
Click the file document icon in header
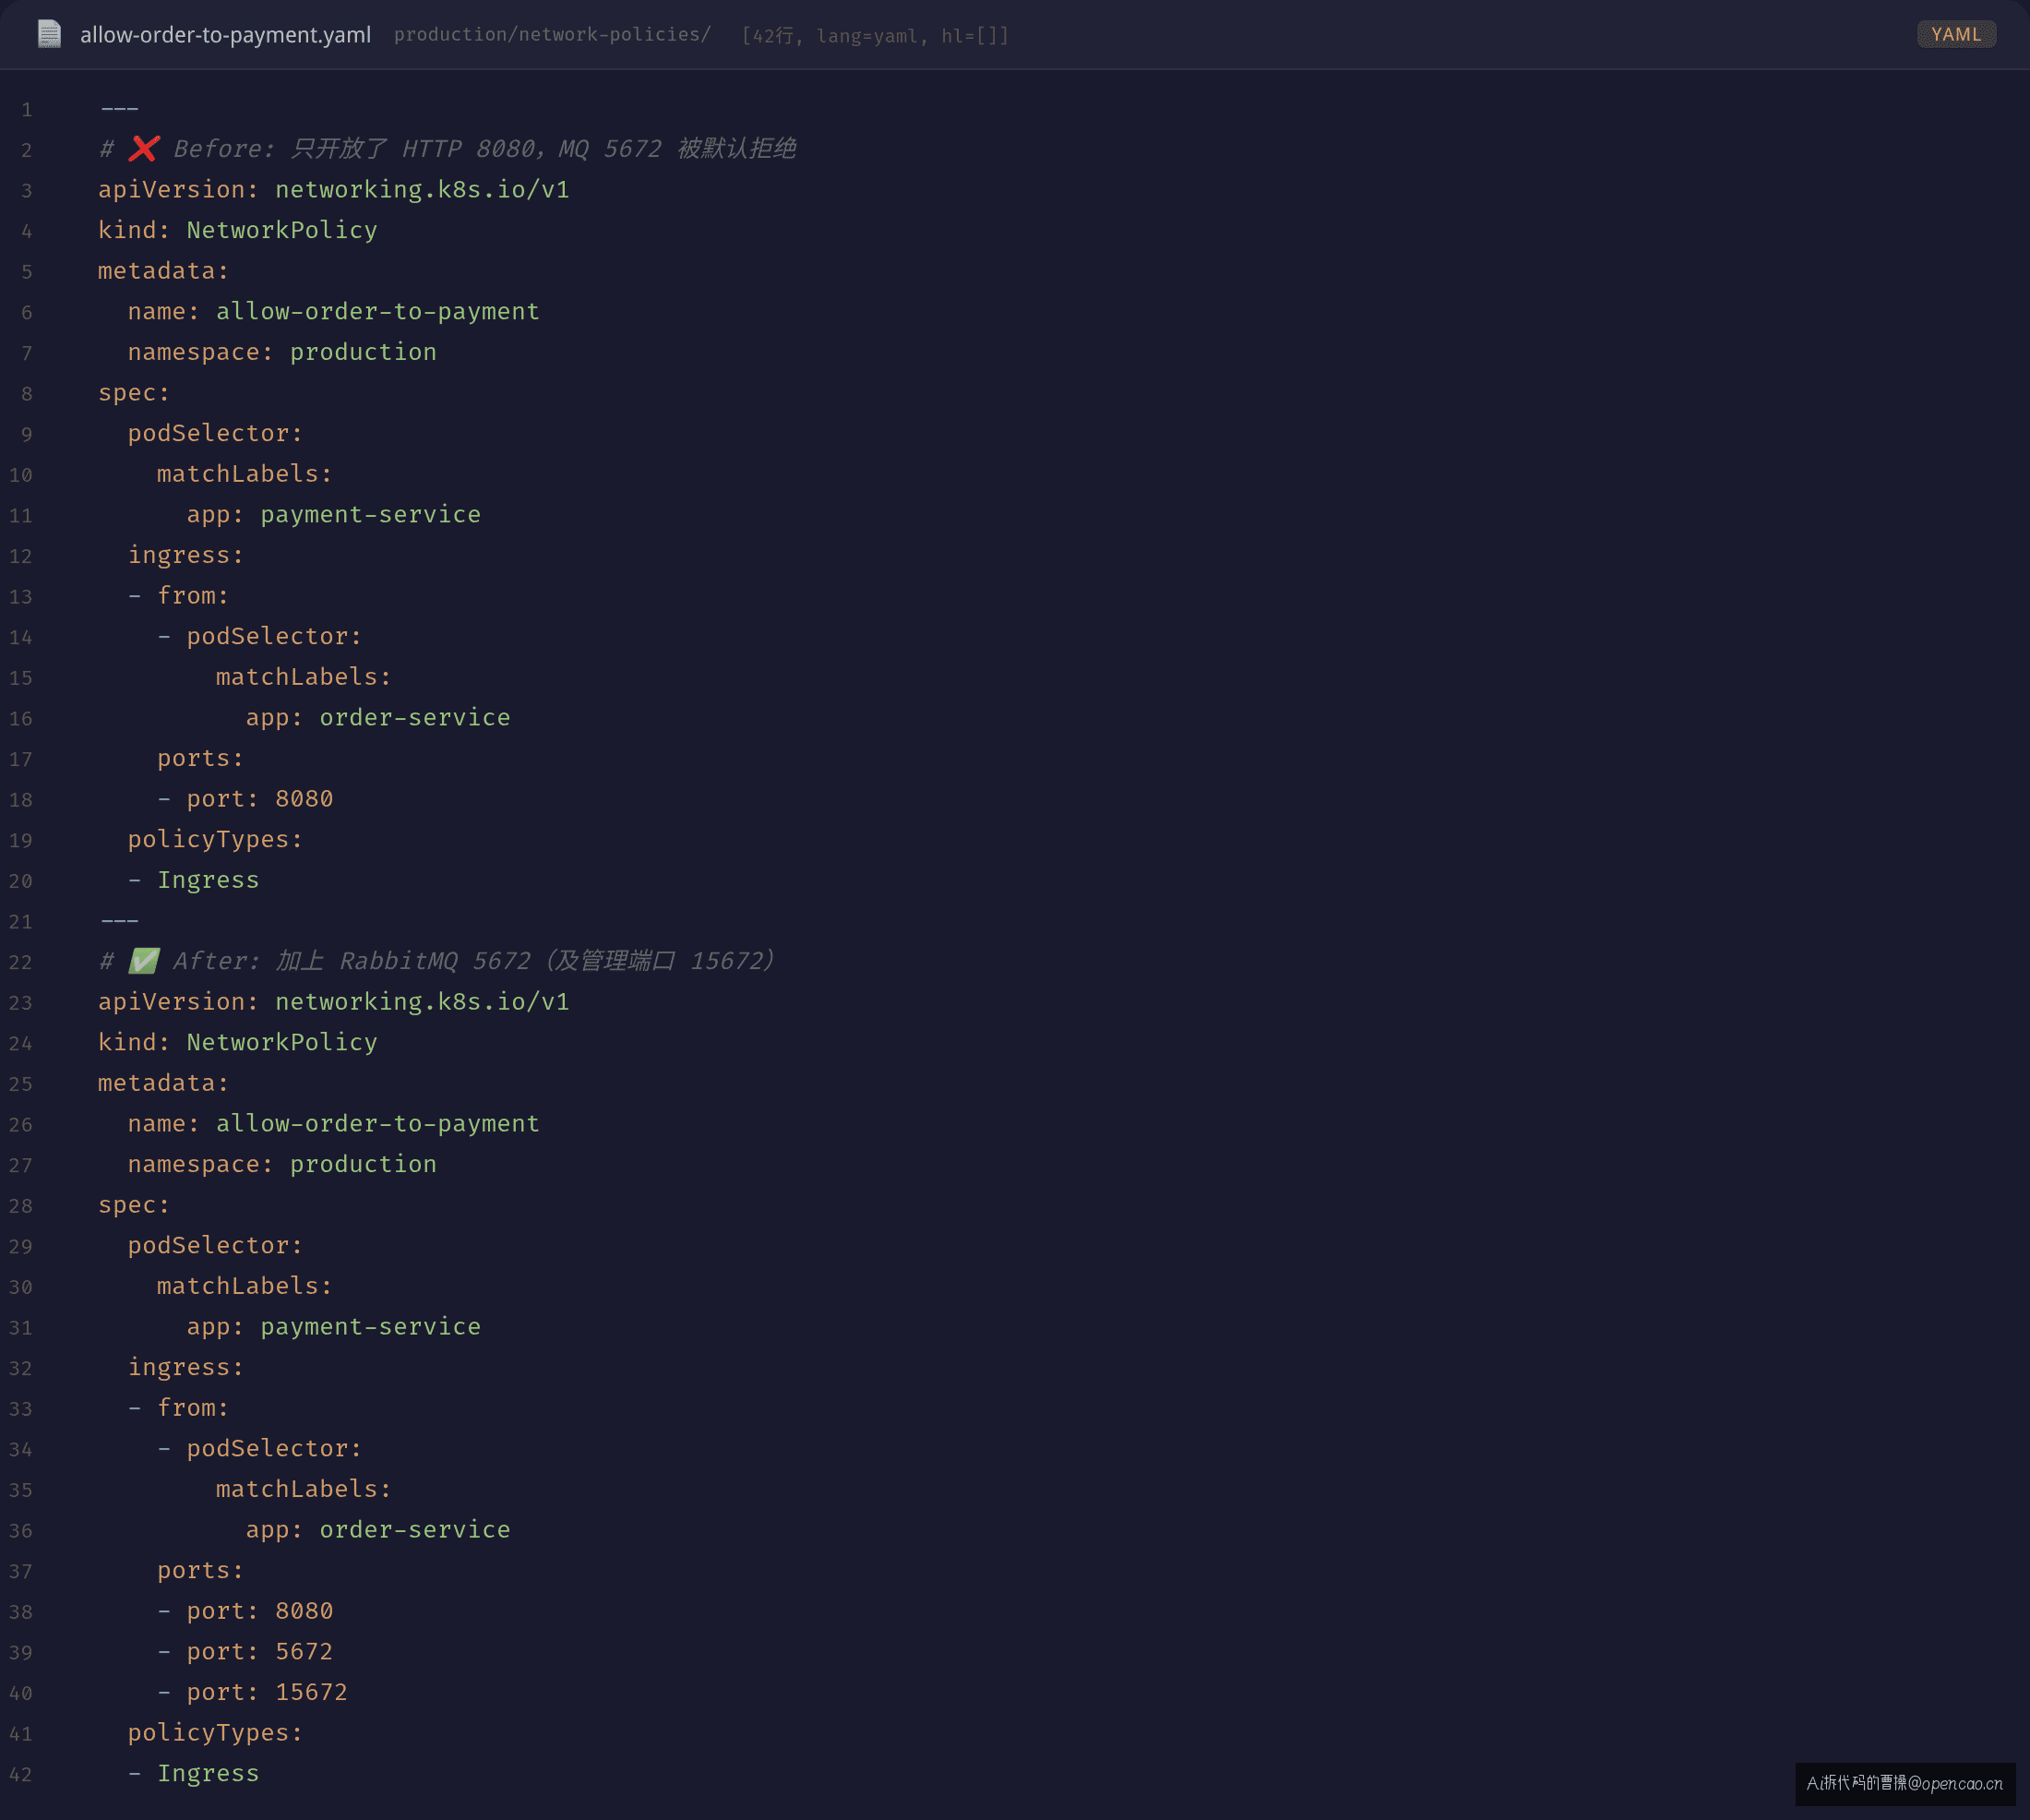click(x=49, y=34)
